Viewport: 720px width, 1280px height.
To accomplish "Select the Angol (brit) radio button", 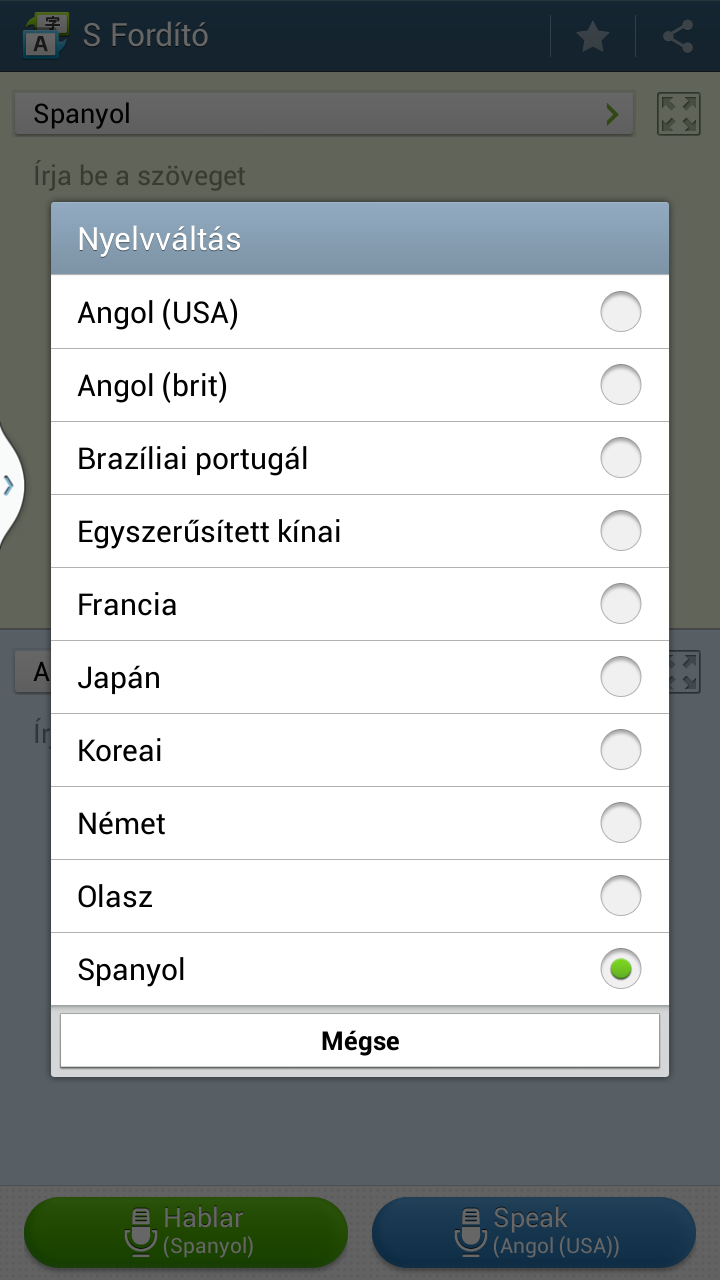I will [x=620, y=385].
